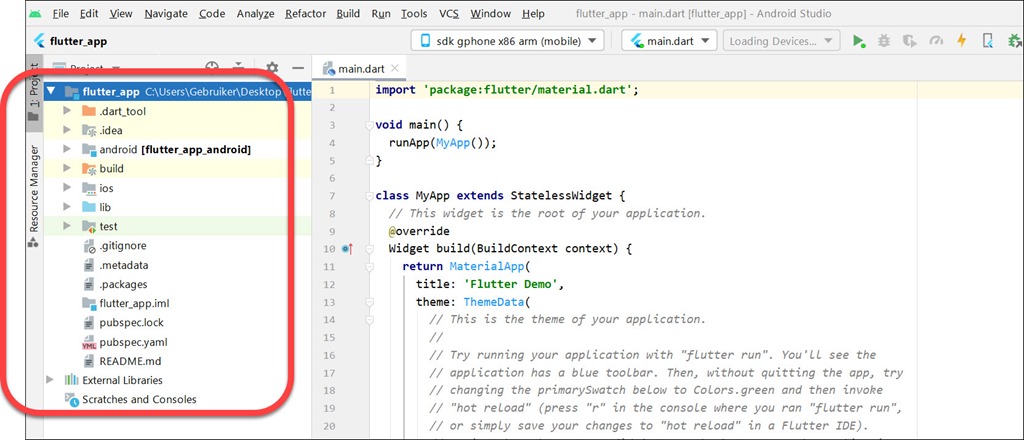Open the main.dart run configuration dropdown
This screenshot has width=1024, height=440.
click(669, 41)
